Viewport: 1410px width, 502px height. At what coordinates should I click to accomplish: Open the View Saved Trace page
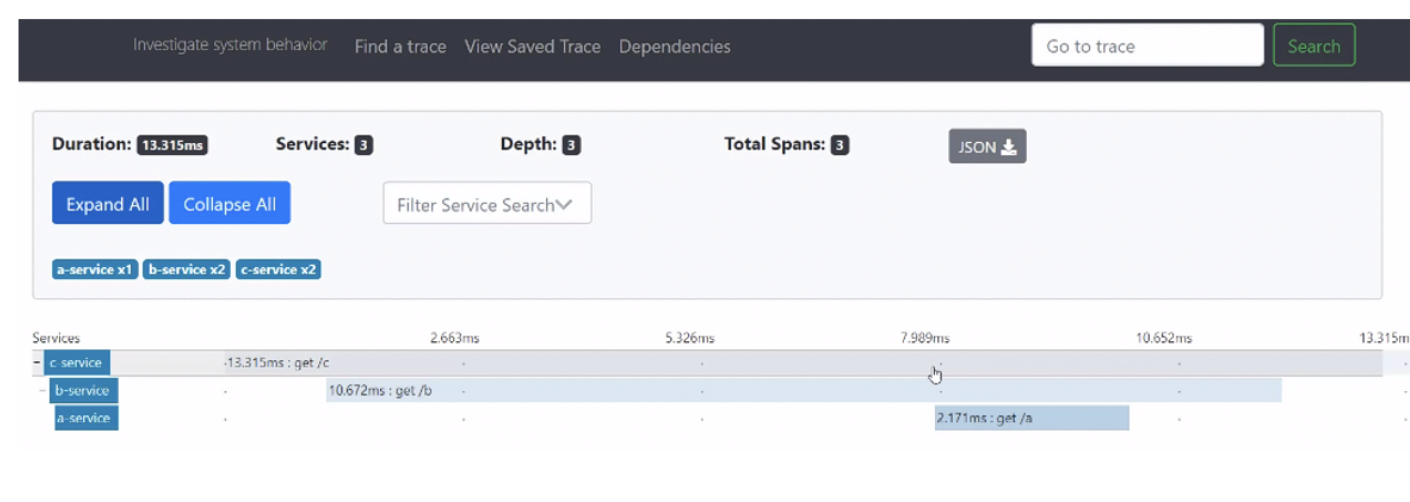pos(532,47)
